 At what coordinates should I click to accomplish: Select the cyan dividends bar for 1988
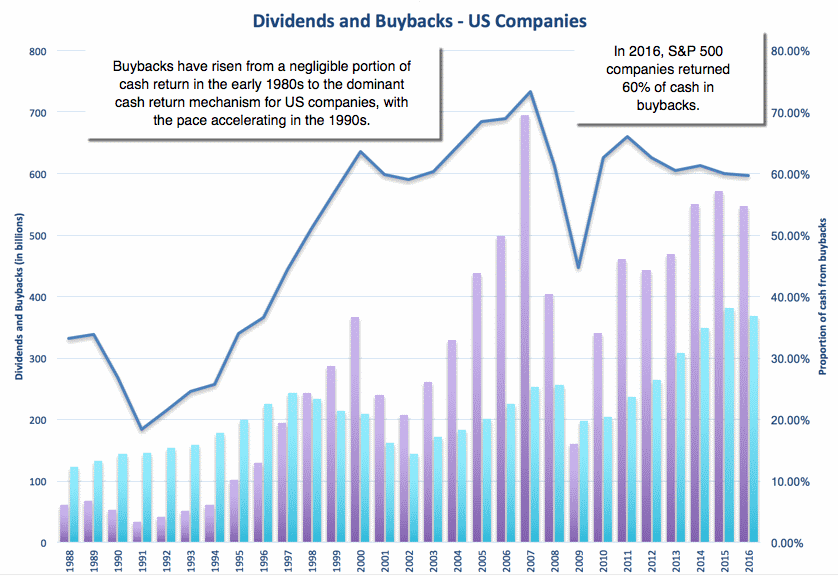click(74, 505)
